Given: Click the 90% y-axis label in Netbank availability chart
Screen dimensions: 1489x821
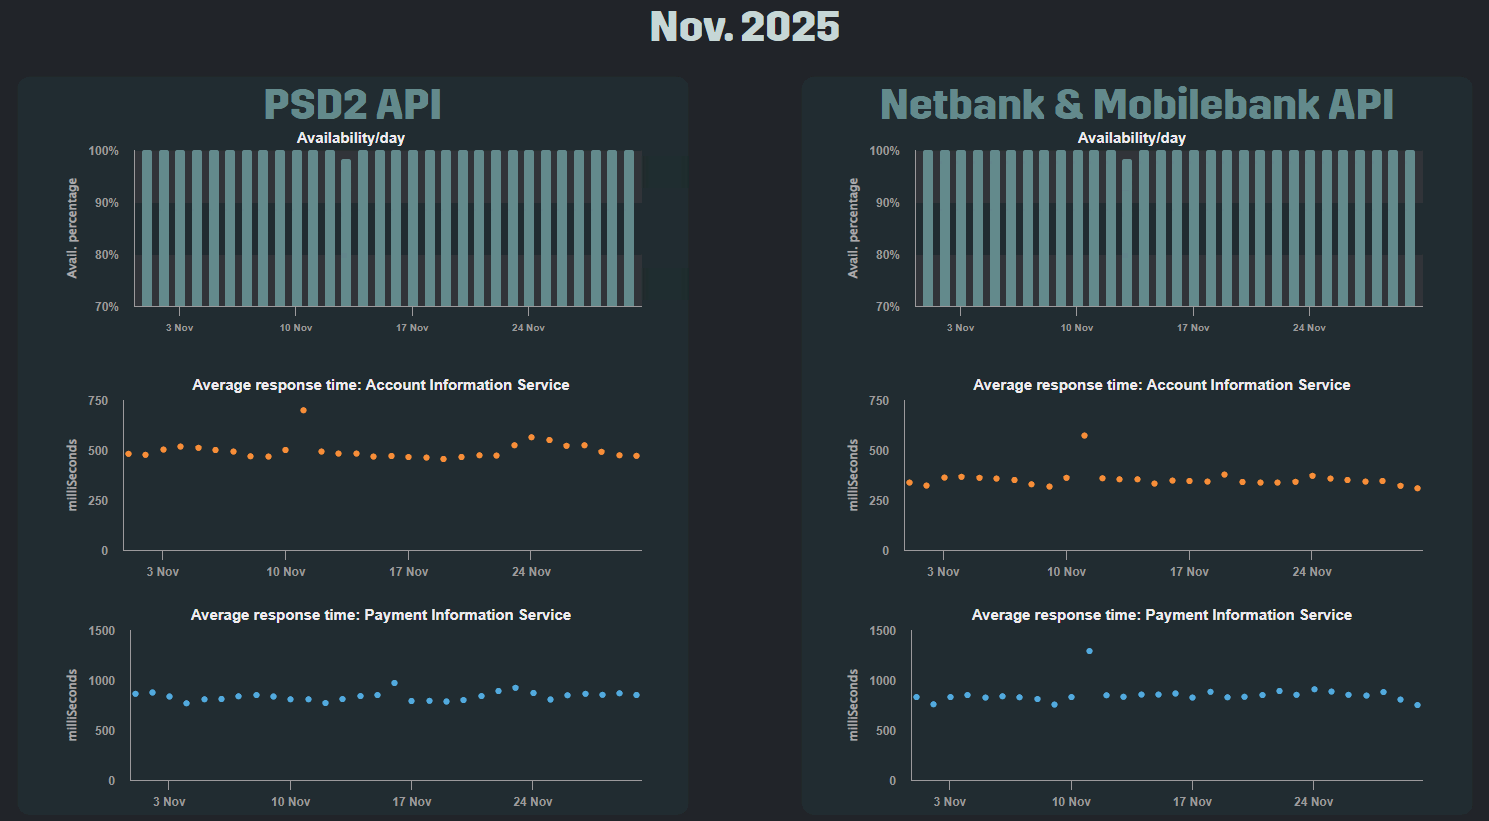Looking at the screenshot, I should click(x=887, y=203).
